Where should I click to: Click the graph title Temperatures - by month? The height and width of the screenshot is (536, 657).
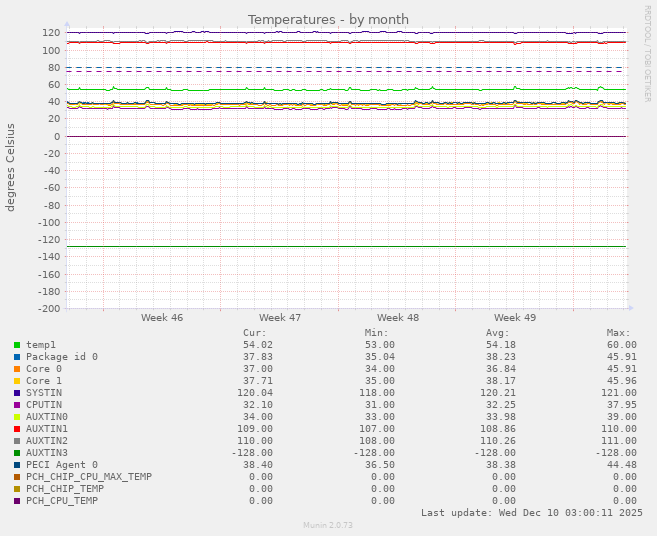pyautogui.click(x=328, y=20)
